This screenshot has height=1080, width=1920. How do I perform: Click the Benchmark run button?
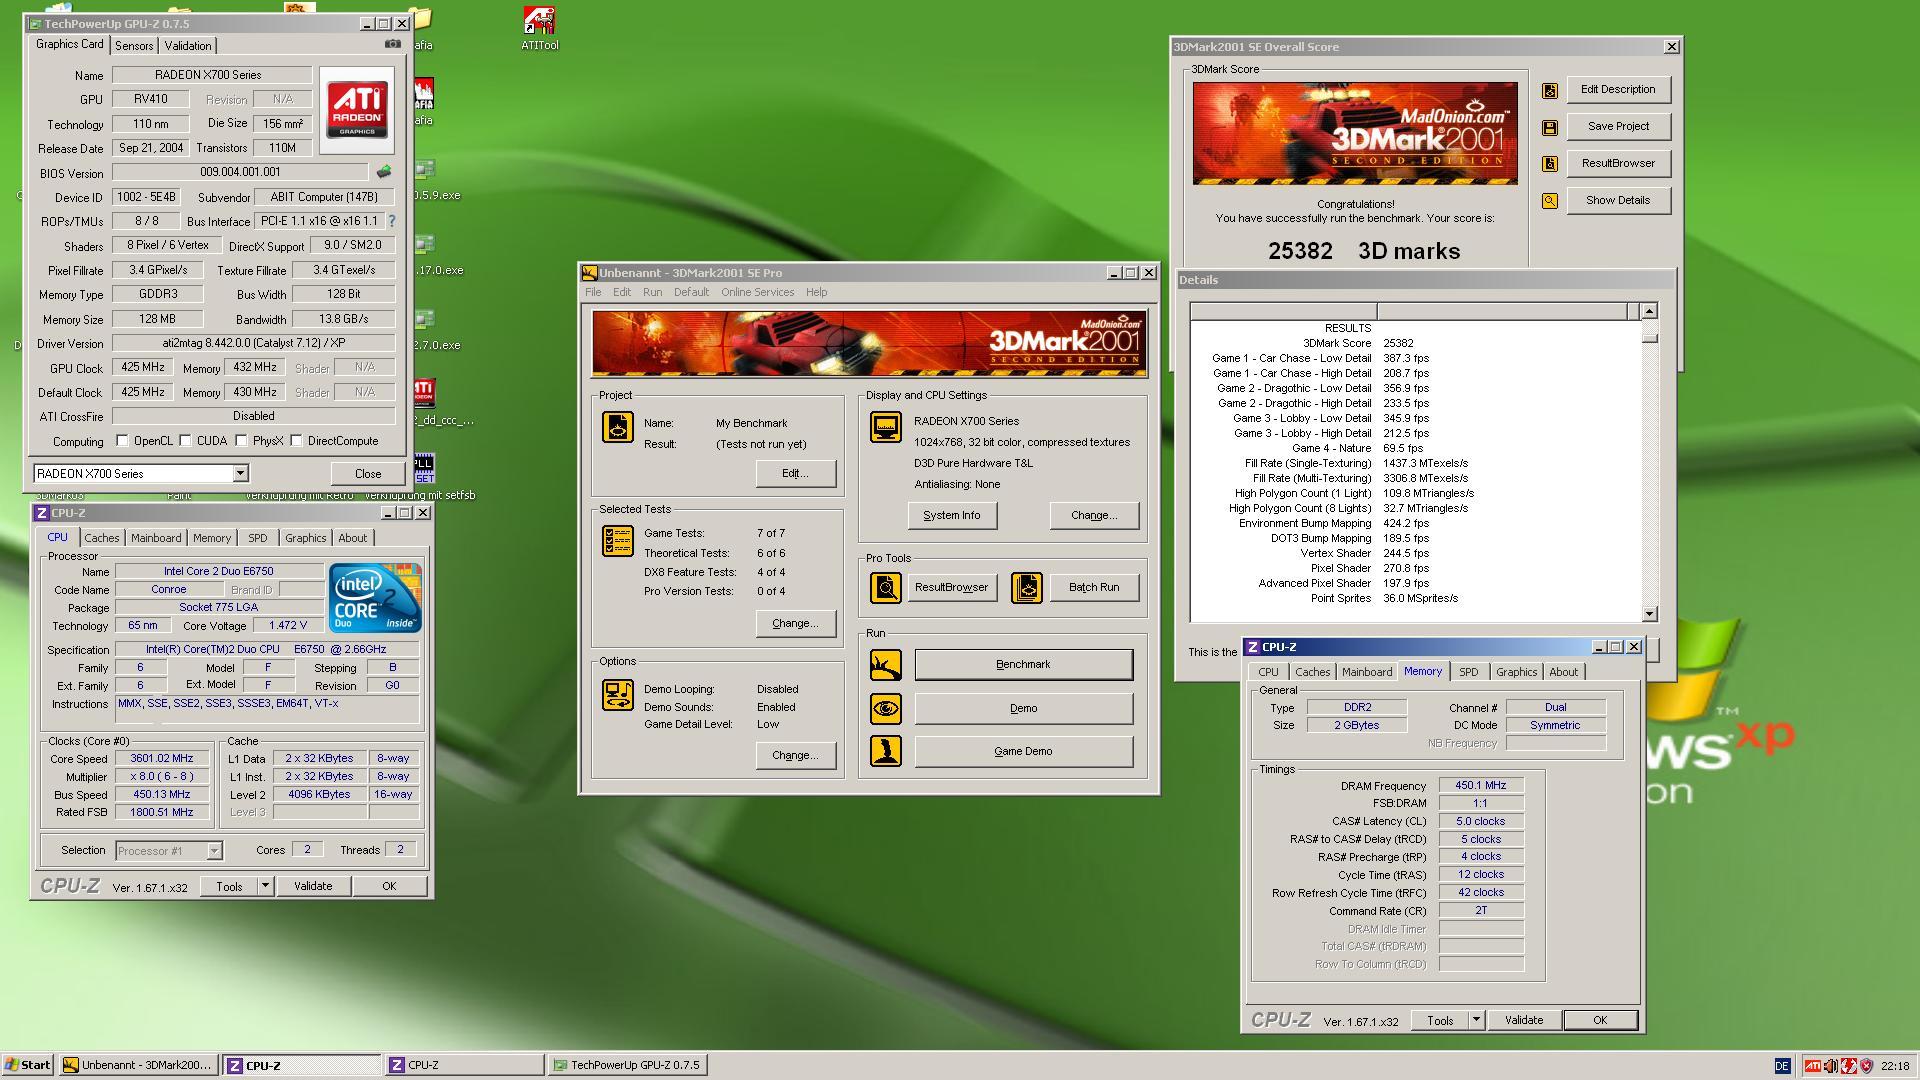click(1023, 665)
